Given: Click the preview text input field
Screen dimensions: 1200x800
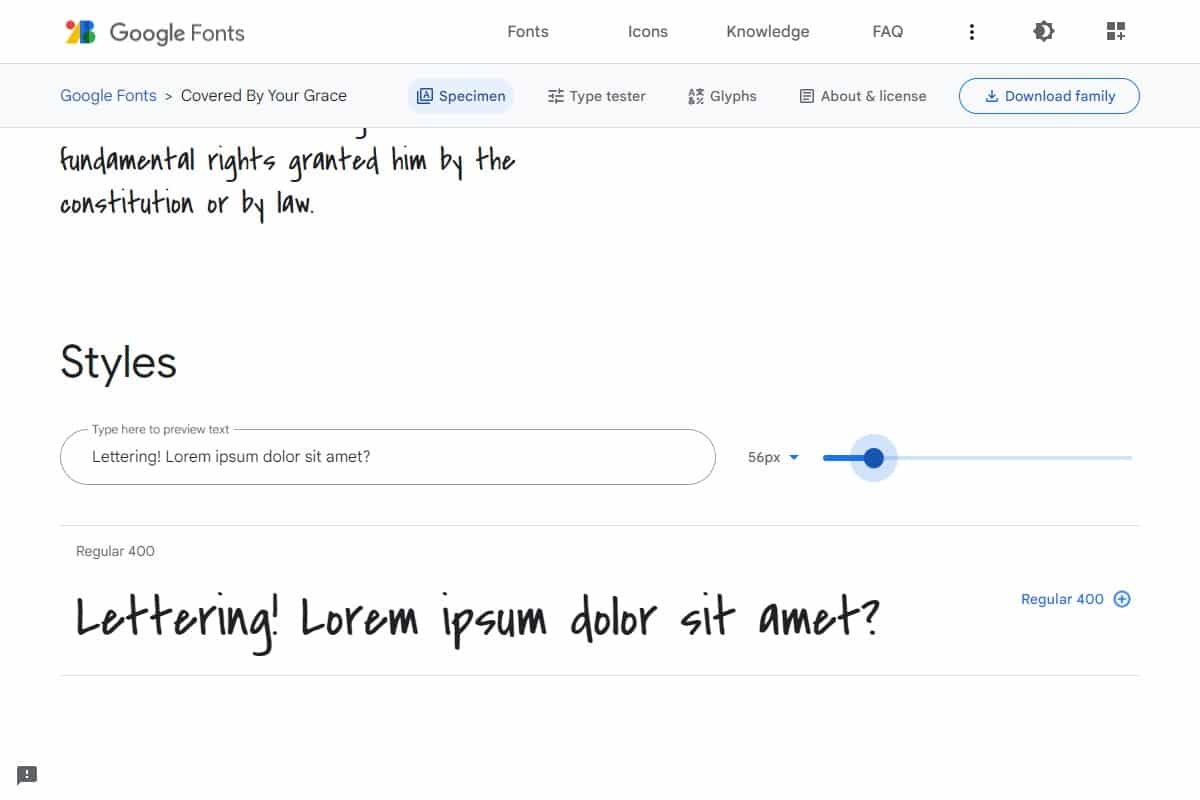Looking at the screenshot, I should pos(388,457).
